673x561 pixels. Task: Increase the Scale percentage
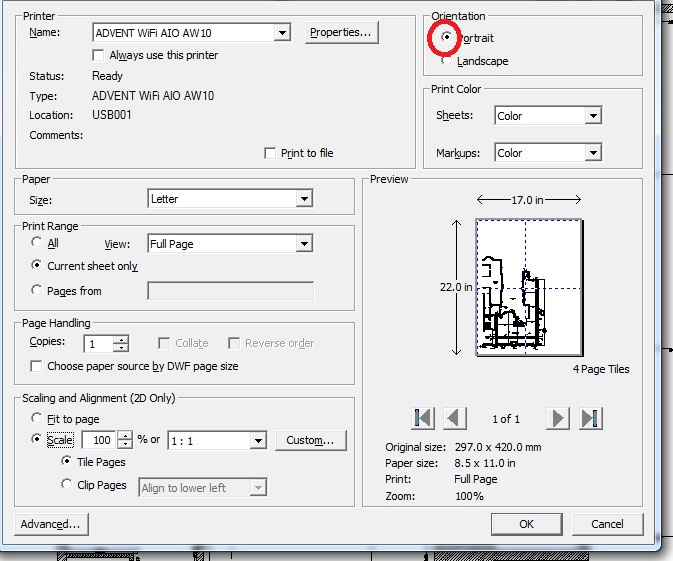[x=125, y=435]
